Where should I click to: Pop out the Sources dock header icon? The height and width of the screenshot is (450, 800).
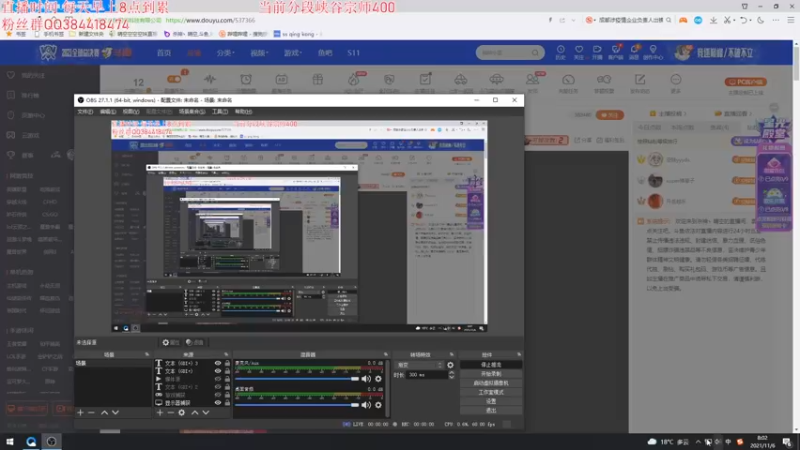(x=226, y=354)
